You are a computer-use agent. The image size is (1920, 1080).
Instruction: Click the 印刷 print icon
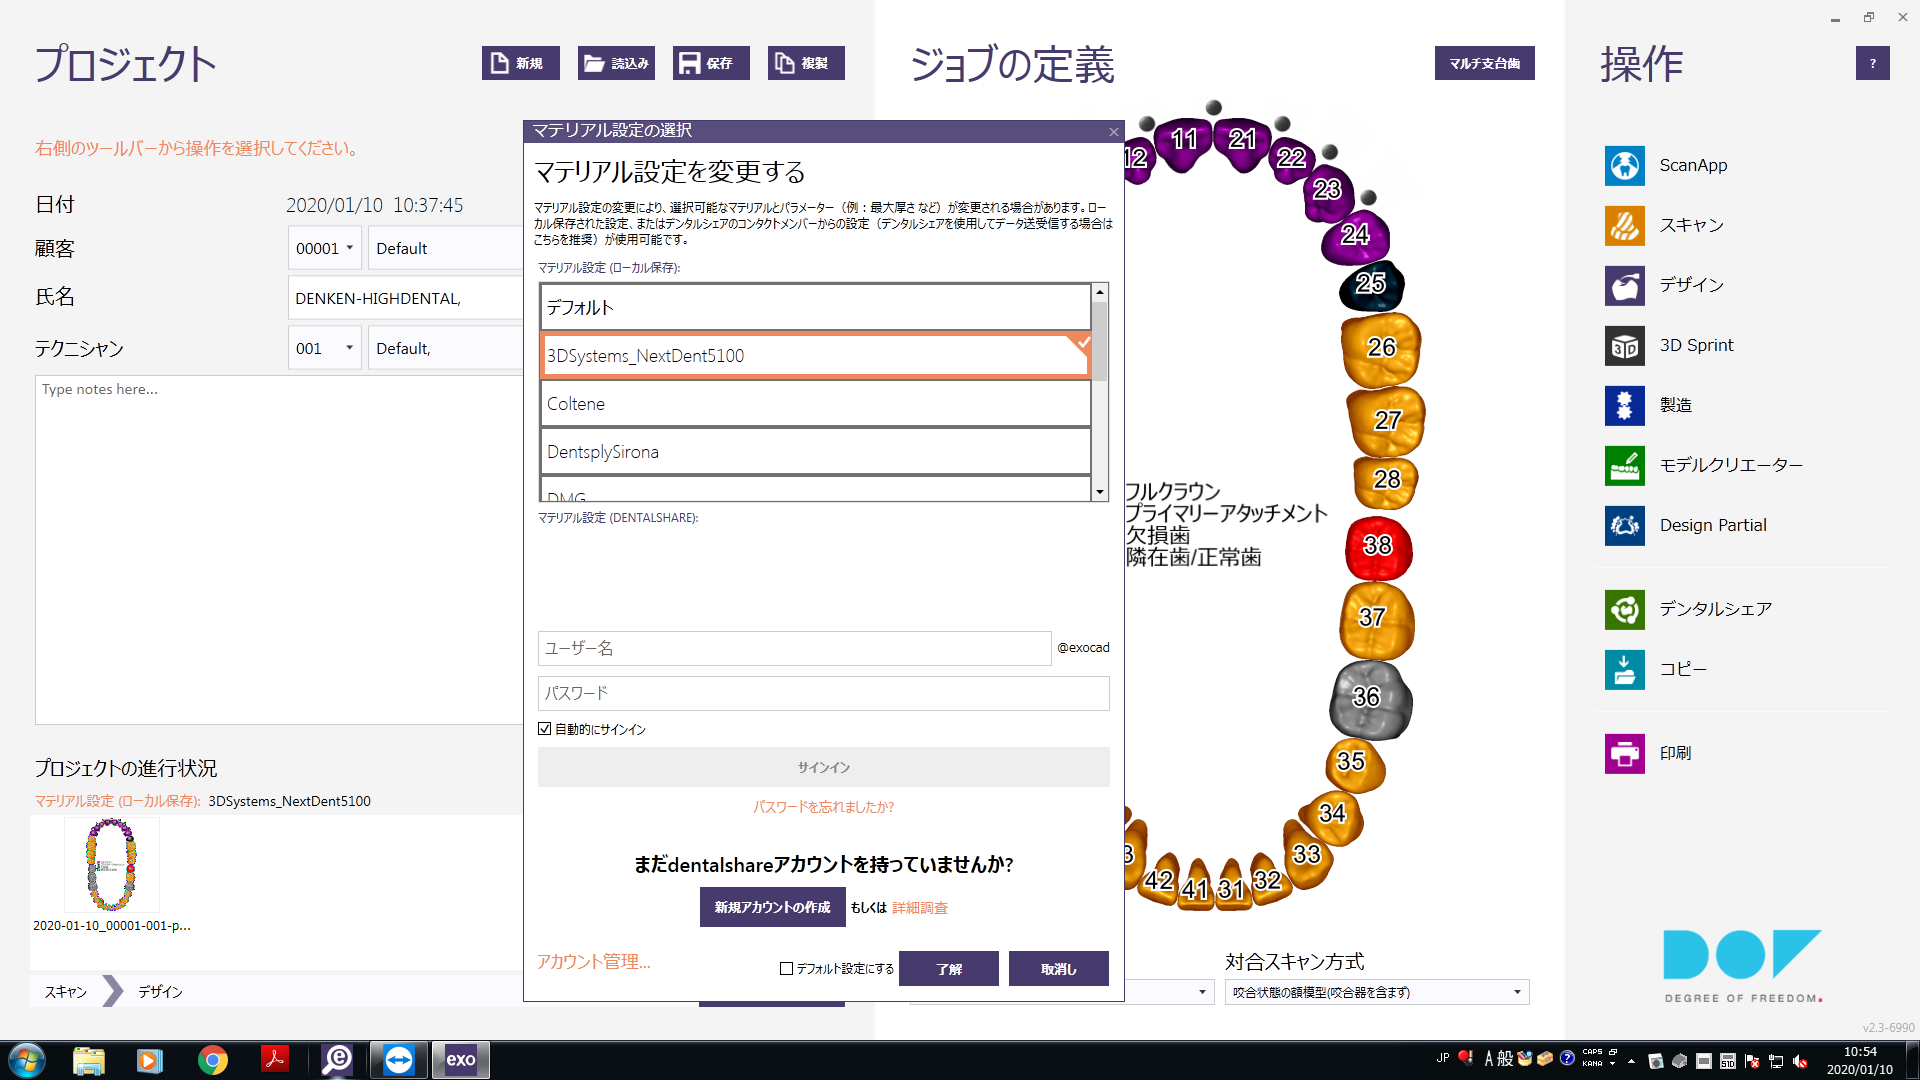(x=1624, y=754)
